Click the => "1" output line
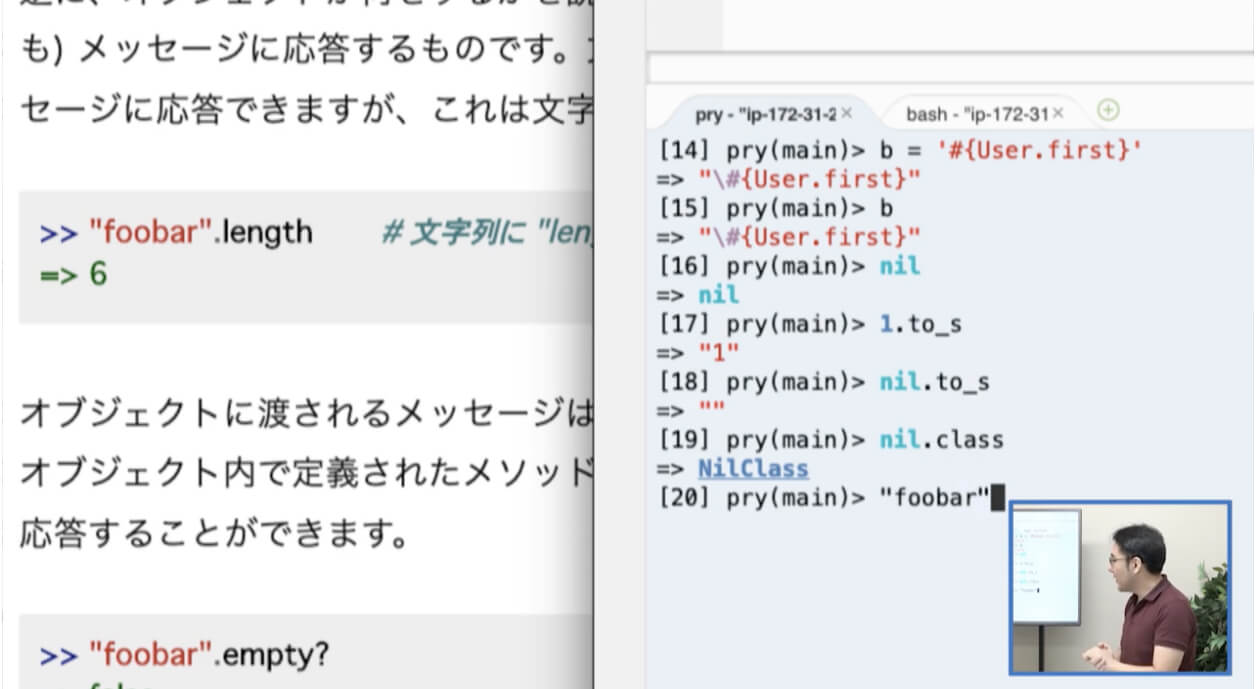Screen dimensions: 1256x689 coord(698,353)
